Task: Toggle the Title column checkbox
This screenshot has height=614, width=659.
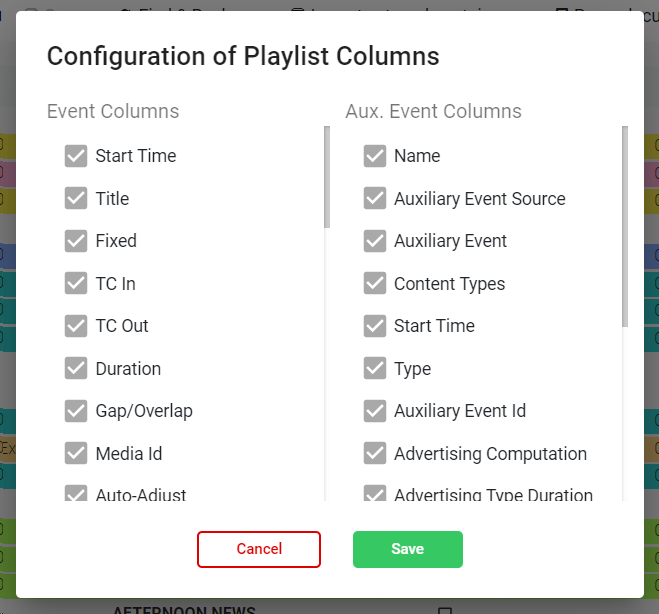Action: [76, 199]
